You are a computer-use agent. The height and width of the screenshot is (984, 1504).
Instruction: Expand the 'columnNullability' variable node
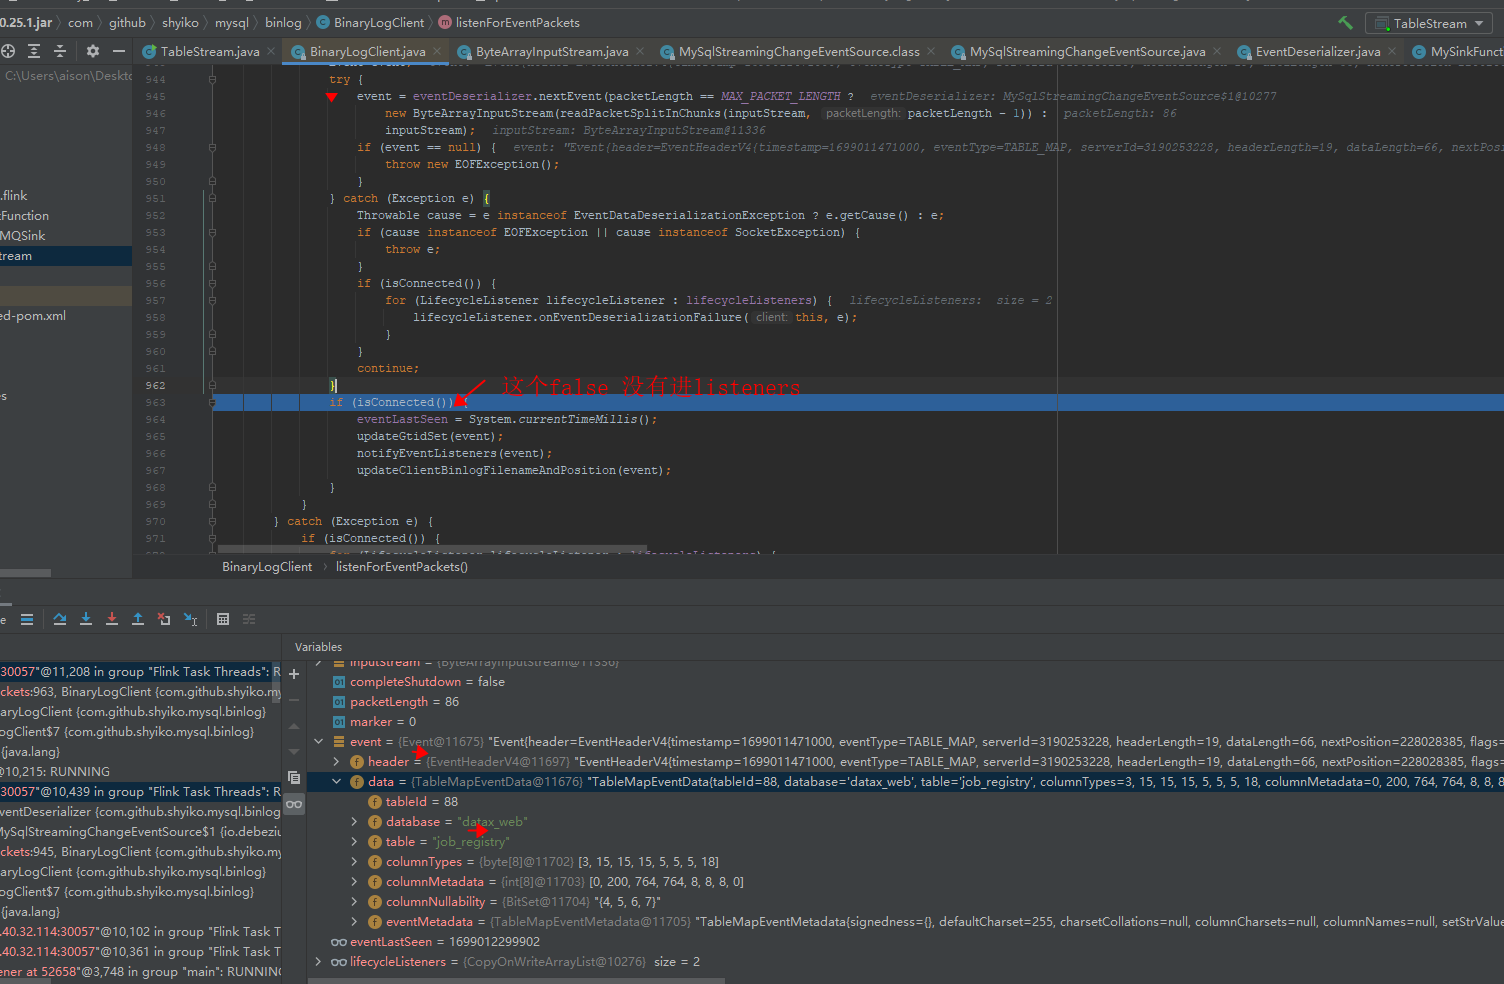coord(354,902)
